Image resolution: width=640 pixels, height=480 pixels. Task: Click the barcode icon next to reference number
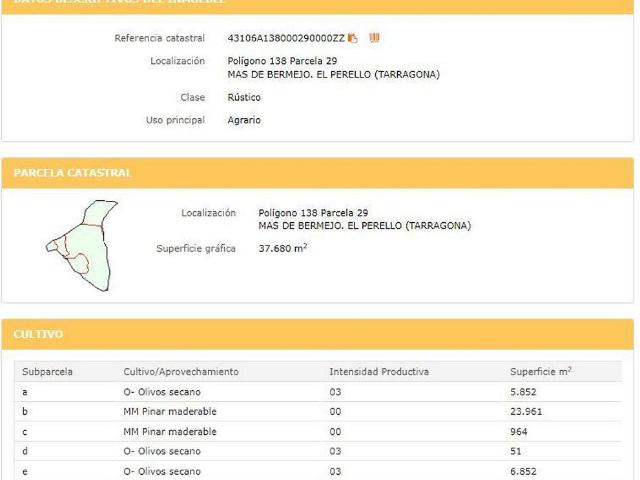374,38
